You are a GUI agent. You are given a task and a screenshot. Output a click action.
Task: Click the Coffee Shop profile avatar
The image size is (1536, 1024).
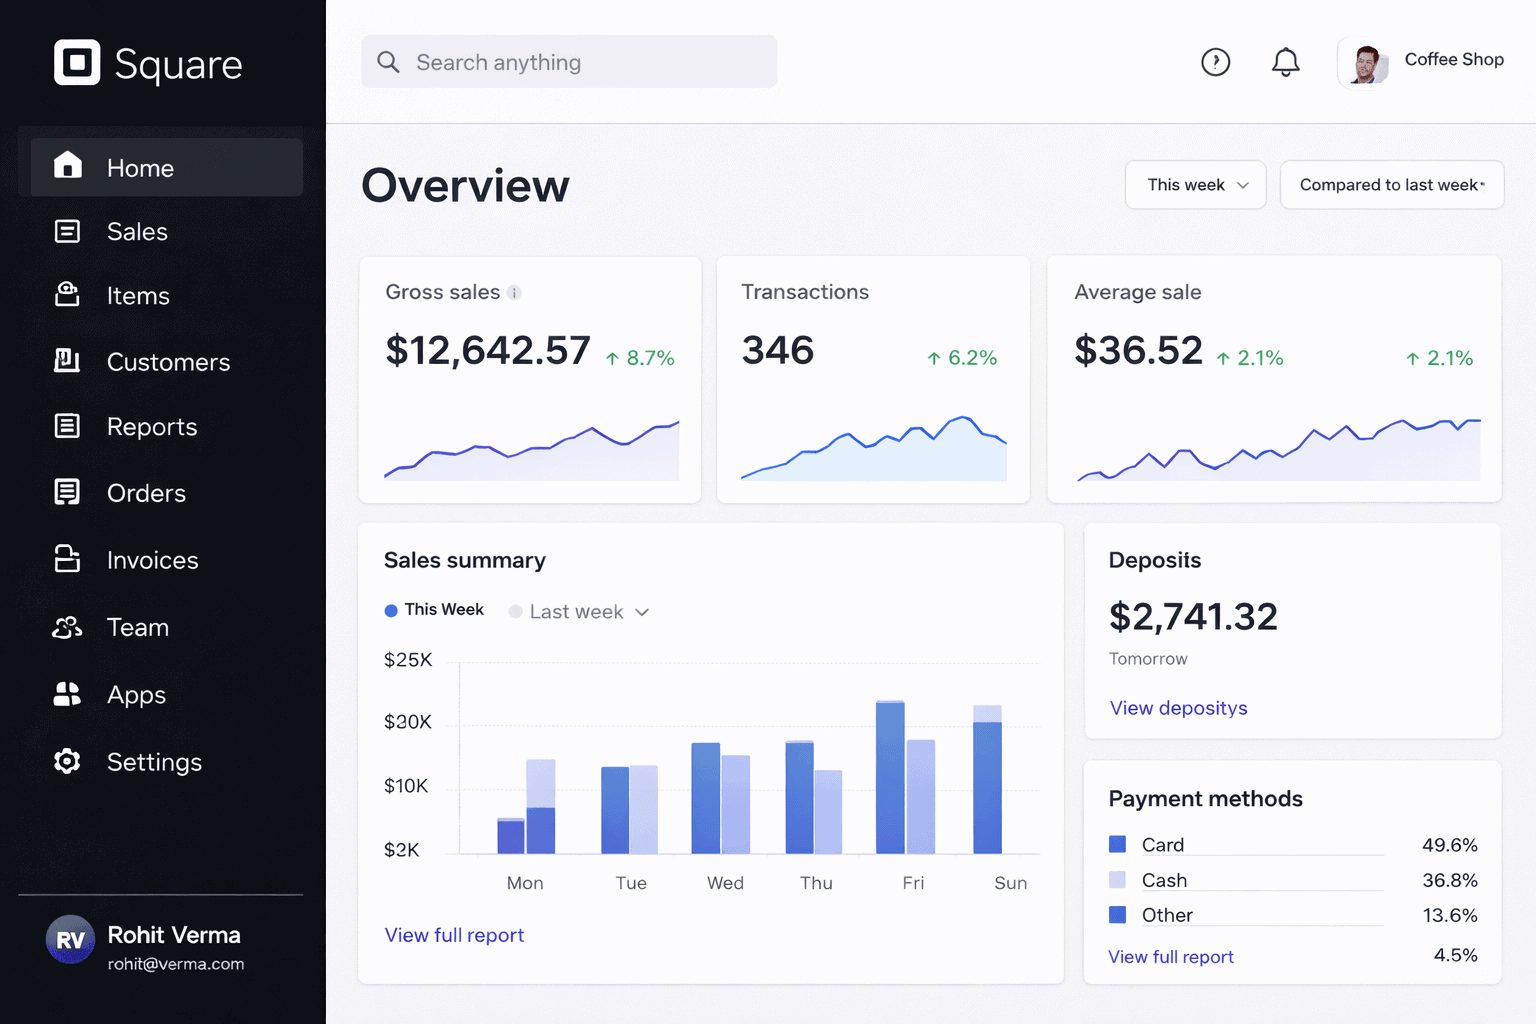1365,63
